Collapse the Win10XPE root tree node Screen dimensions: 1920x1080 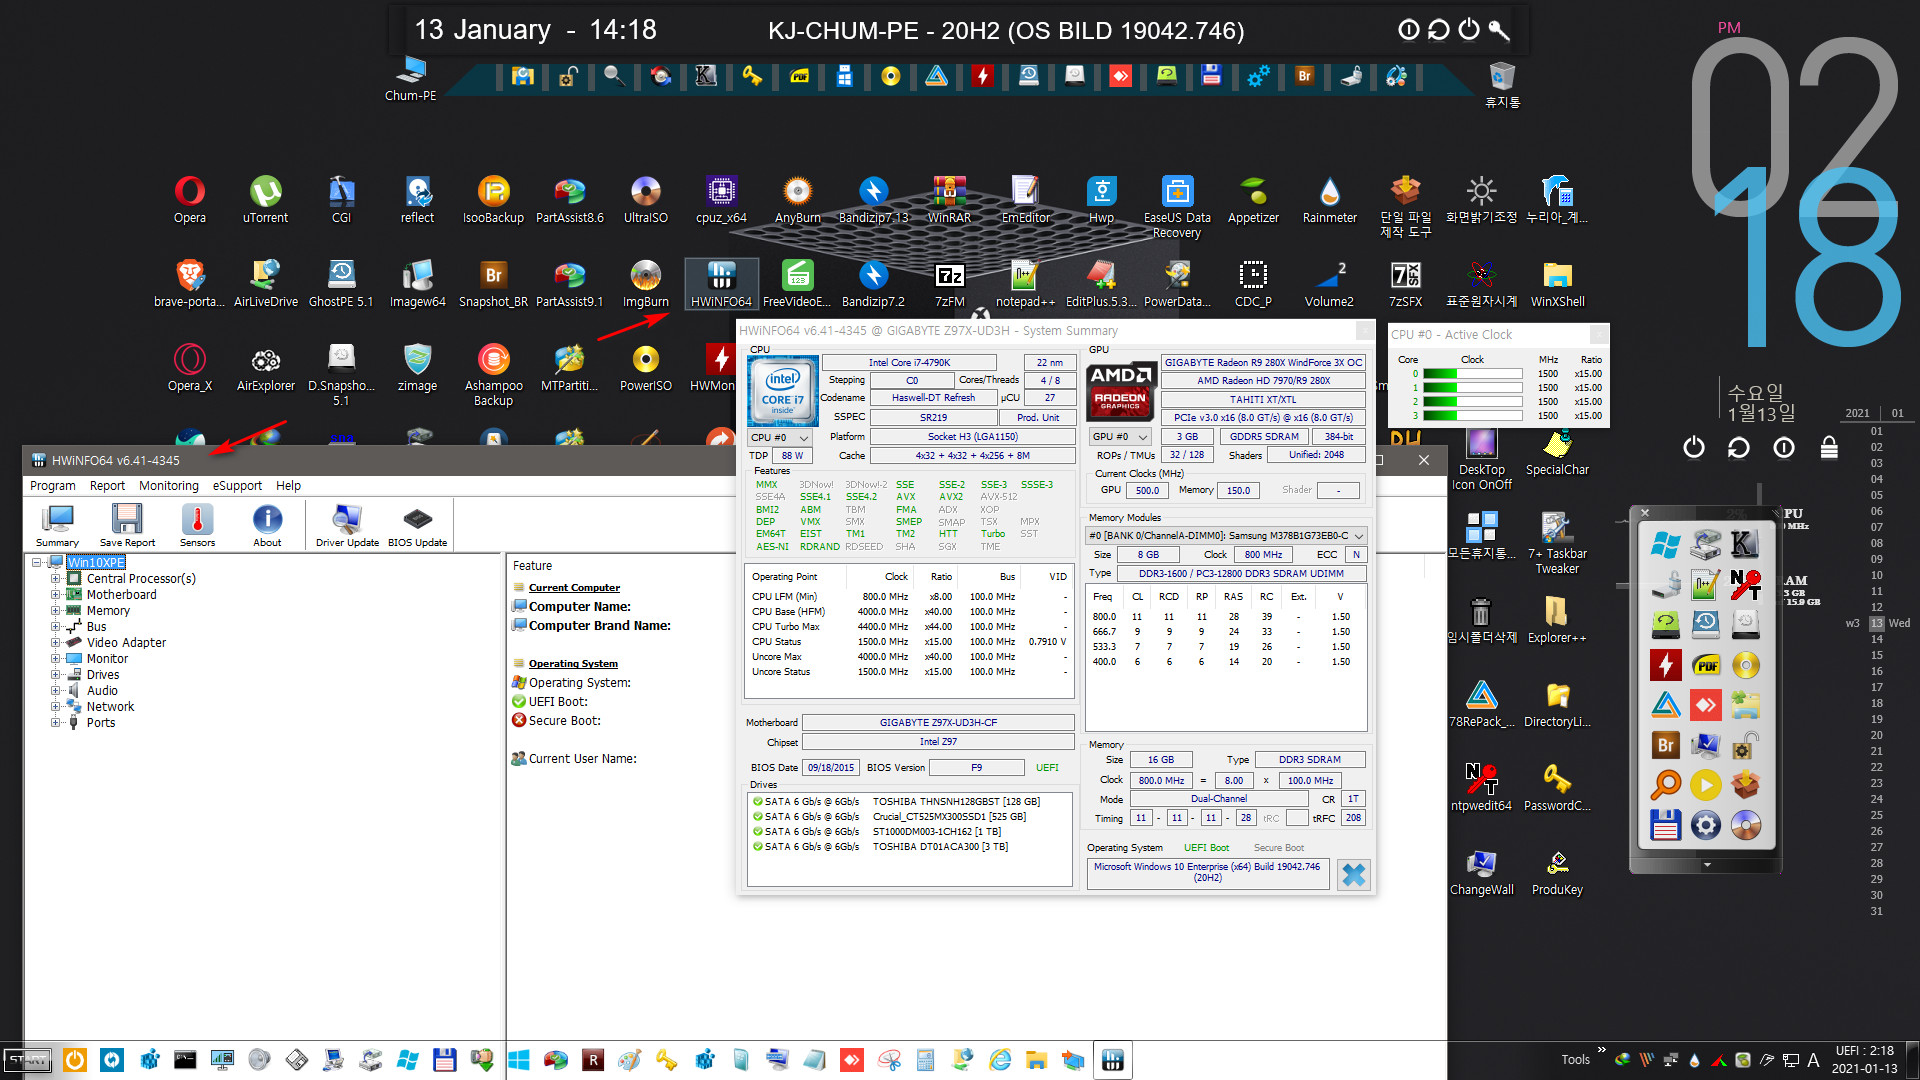pos(37,563)
